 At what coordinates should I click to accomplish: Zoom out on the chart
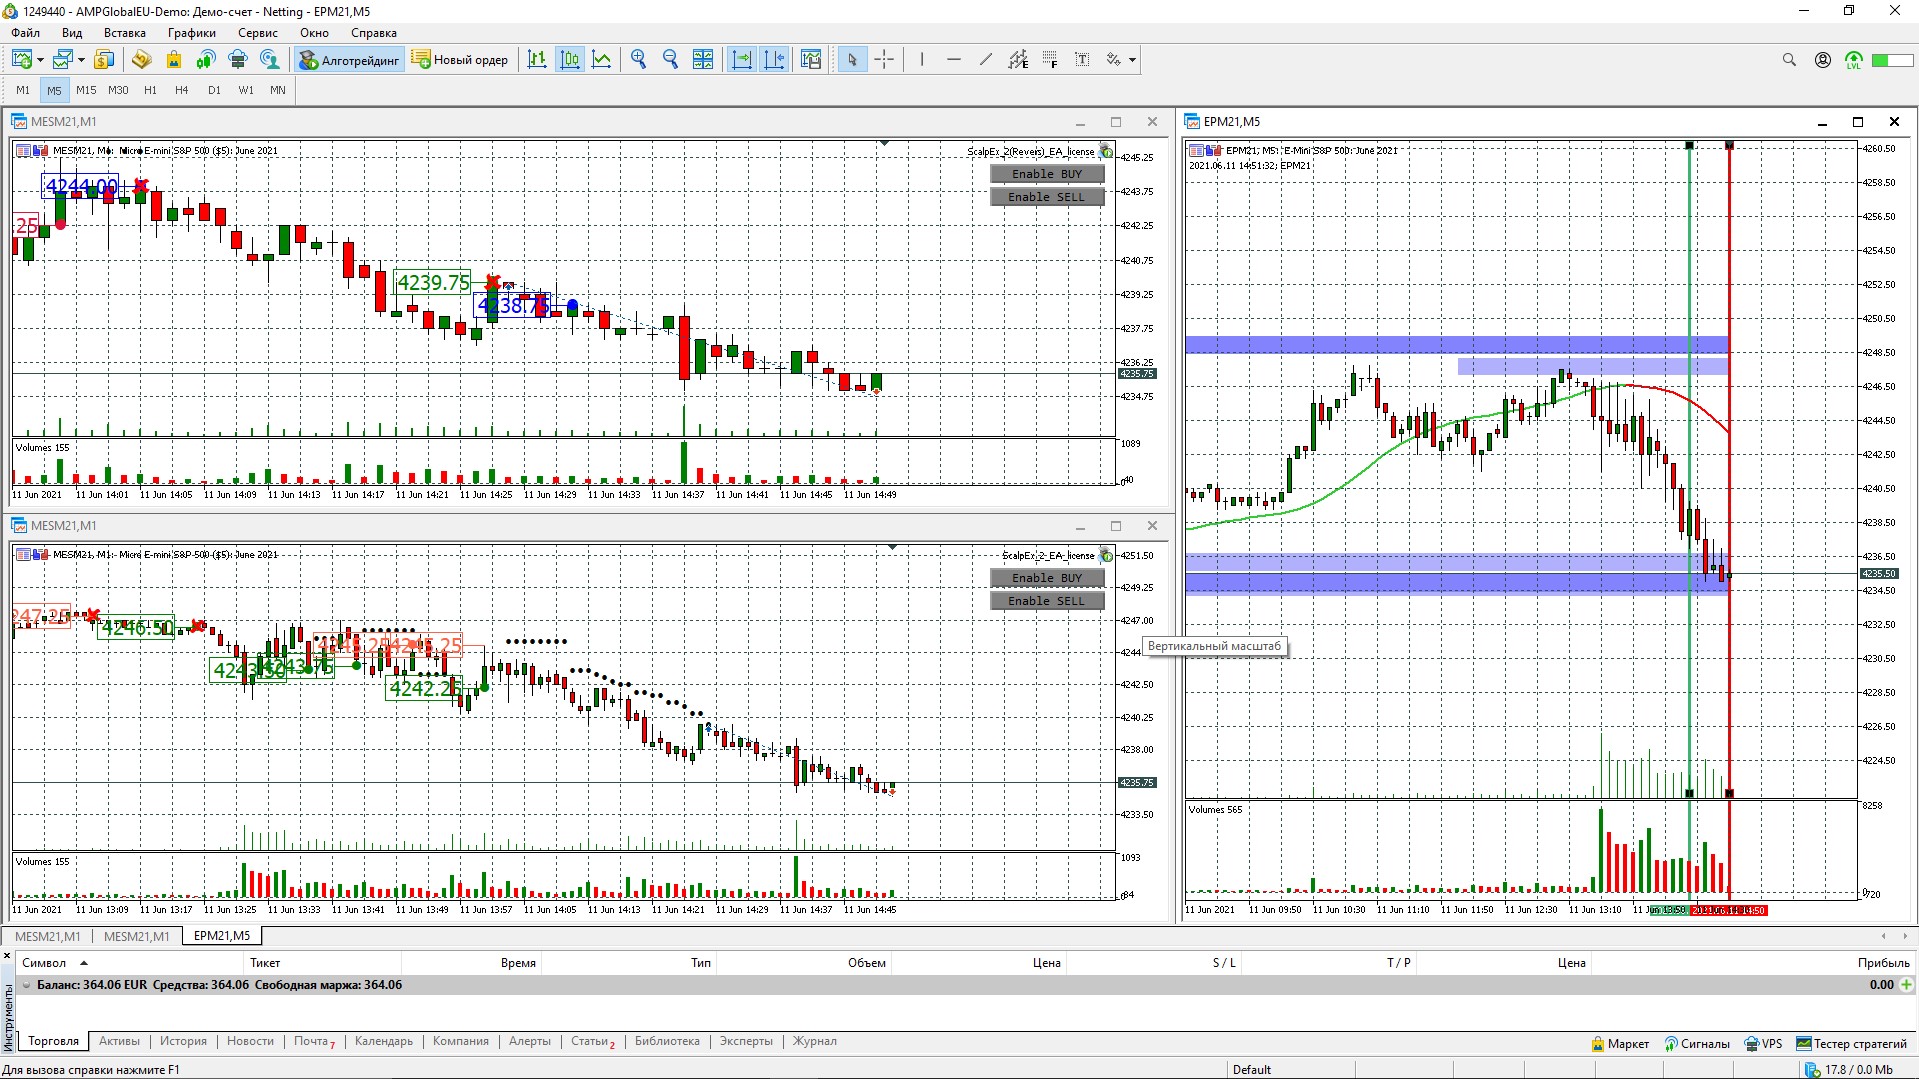(671, 60)
